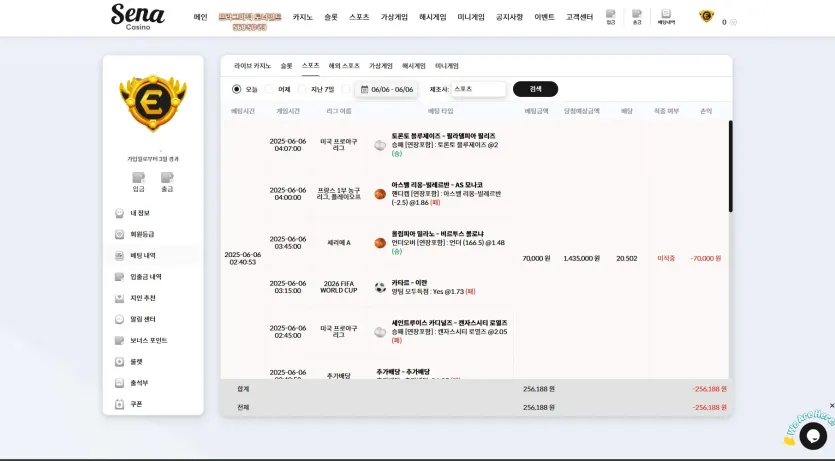Switch to the 미니게임 history tab
The height and width of the screenshot is (461, 835).
click(447, 66)
